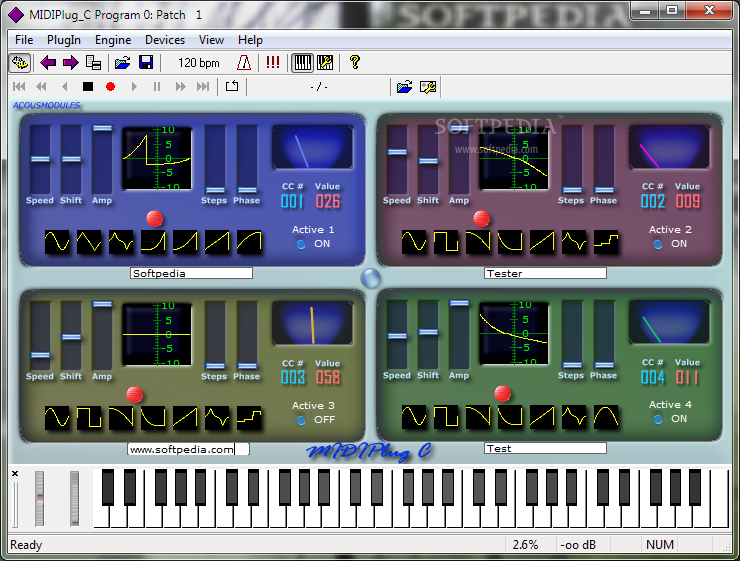Click the plugin editor toolbar icon

(x=20, y=63)
